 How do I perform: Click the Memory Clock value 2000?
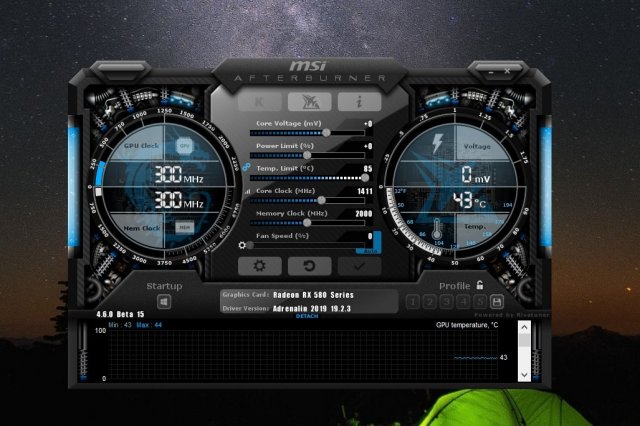pyautogui.click(x=364, y=213)
